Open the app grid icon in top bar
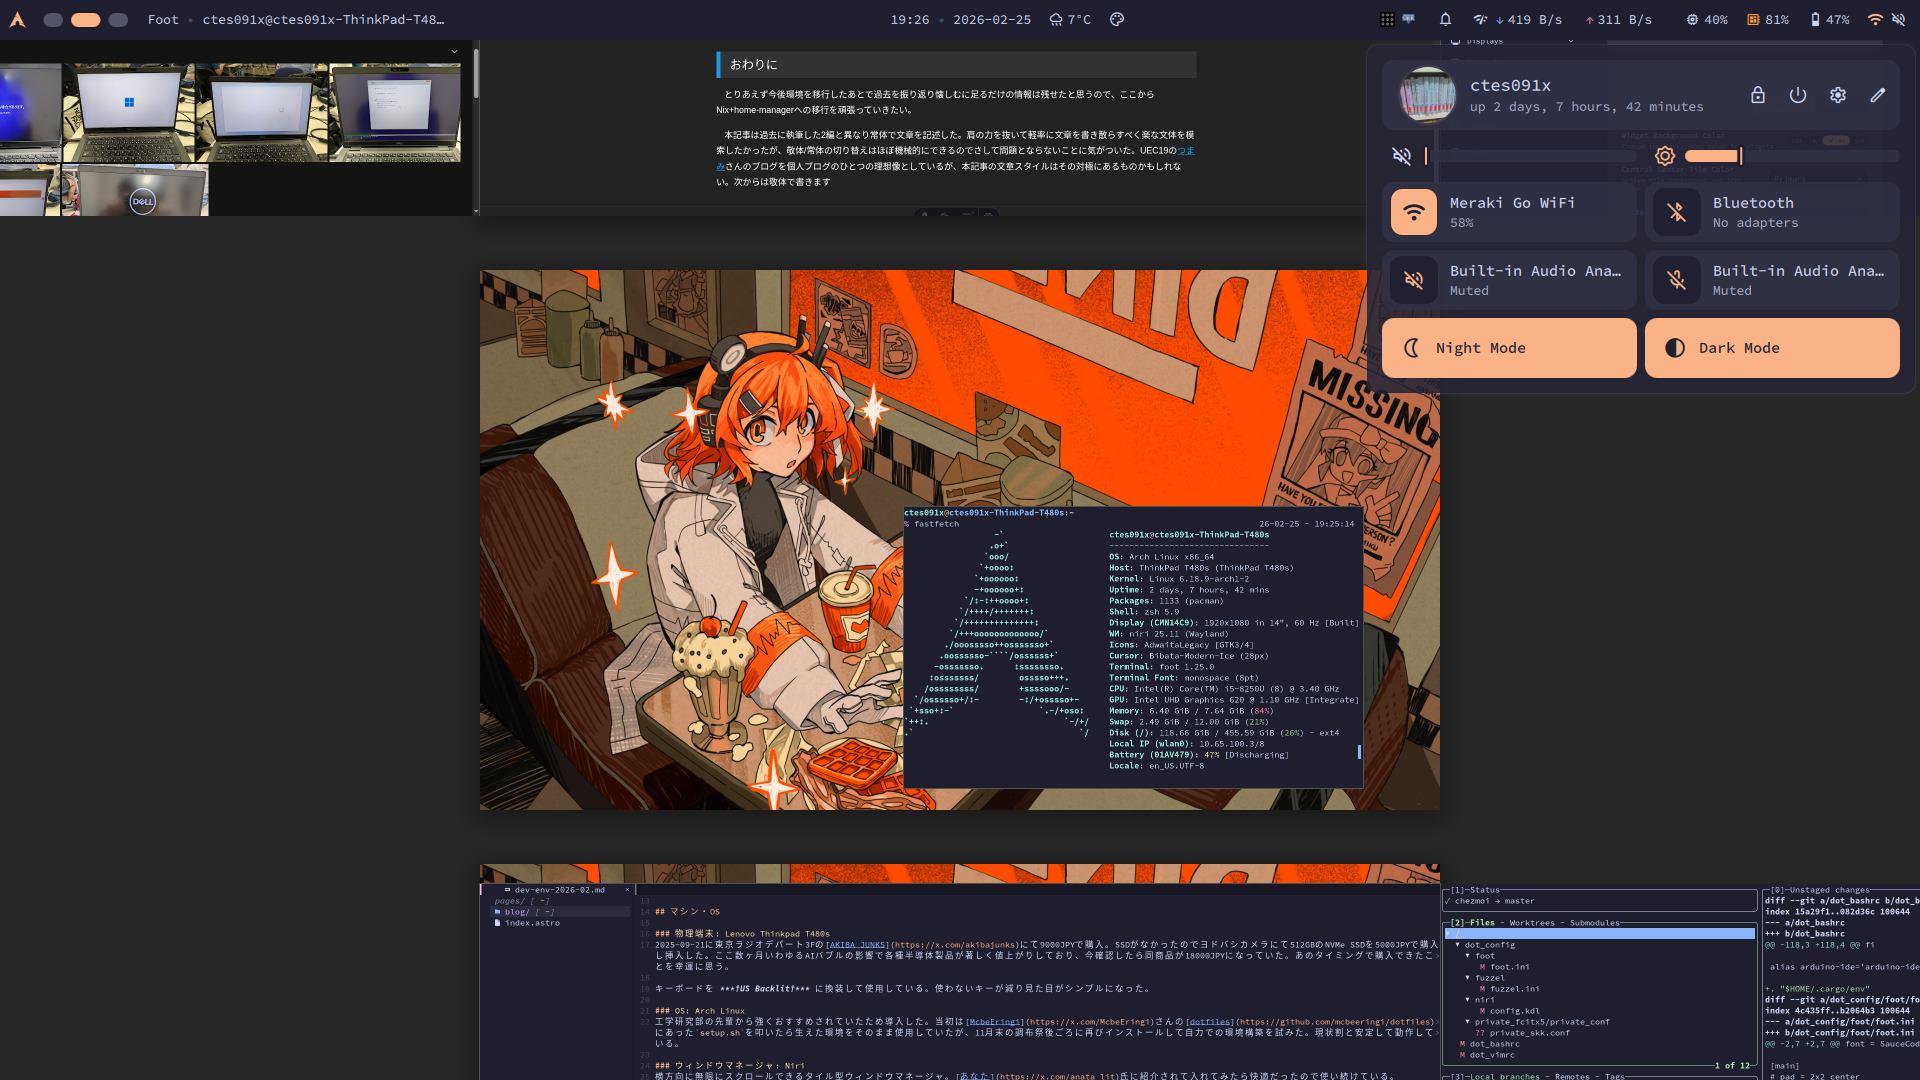 tap(1387, 19)
